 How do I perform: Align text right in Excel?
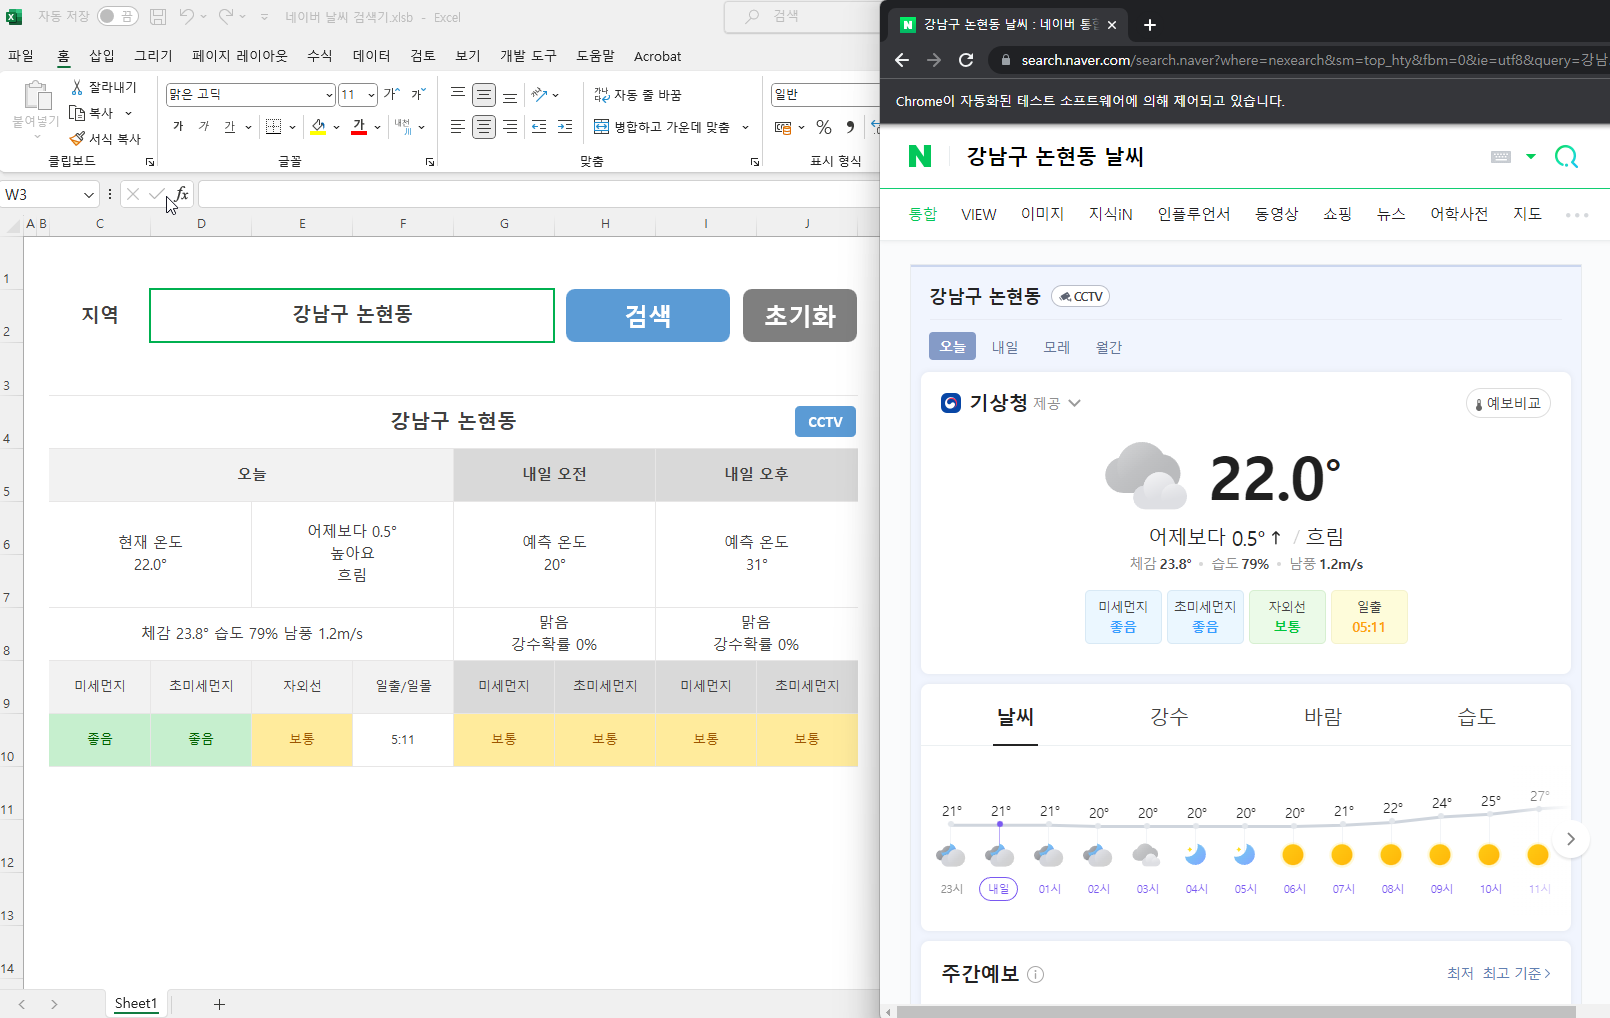pyautogui.click(x=510, y=126)
